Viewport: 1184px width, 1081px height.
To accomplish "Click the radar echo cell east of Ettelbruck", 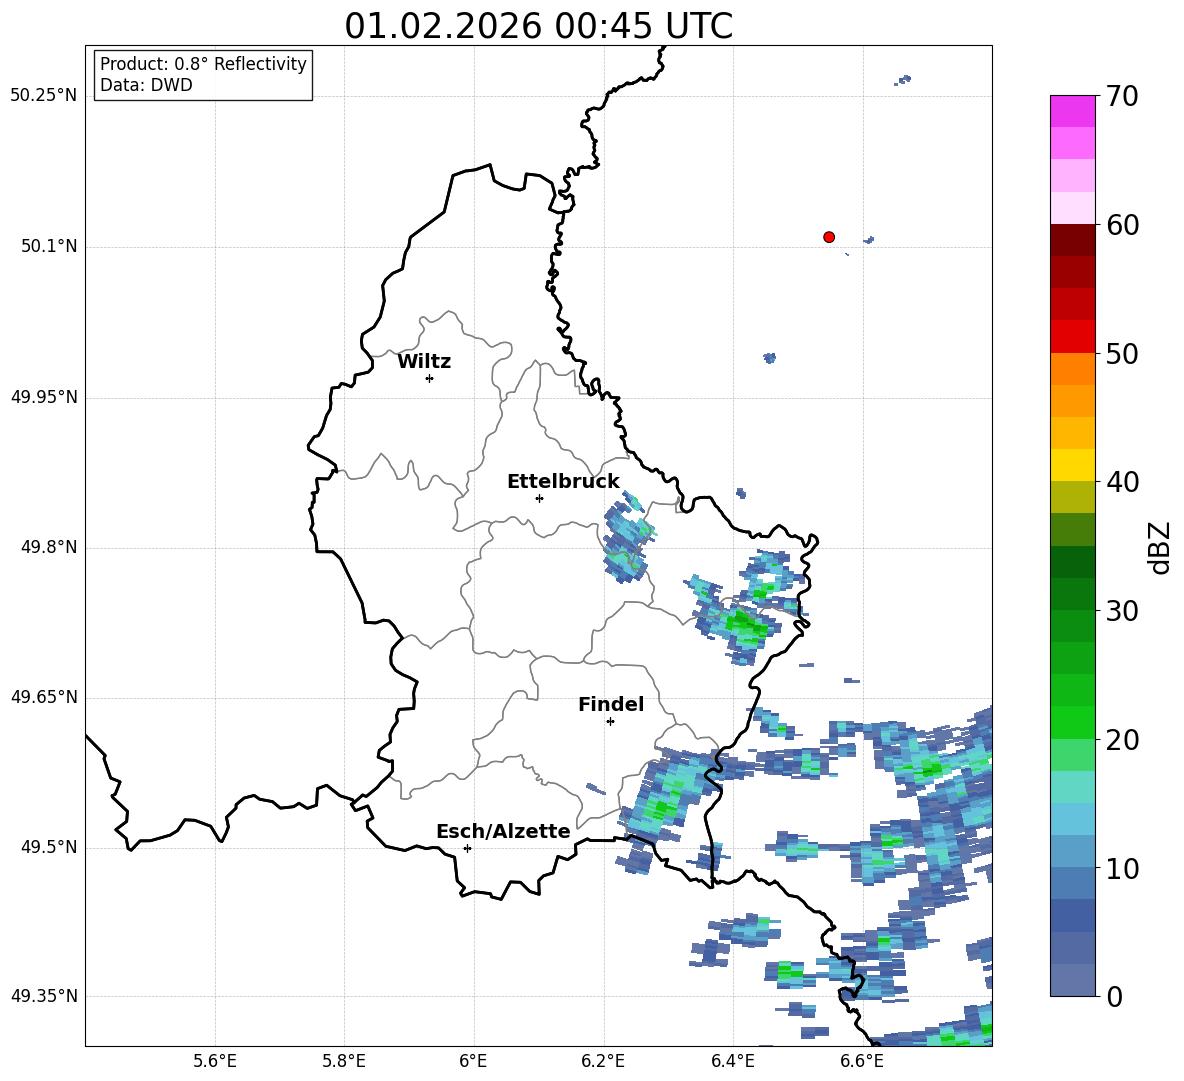I will coord(628,537).
